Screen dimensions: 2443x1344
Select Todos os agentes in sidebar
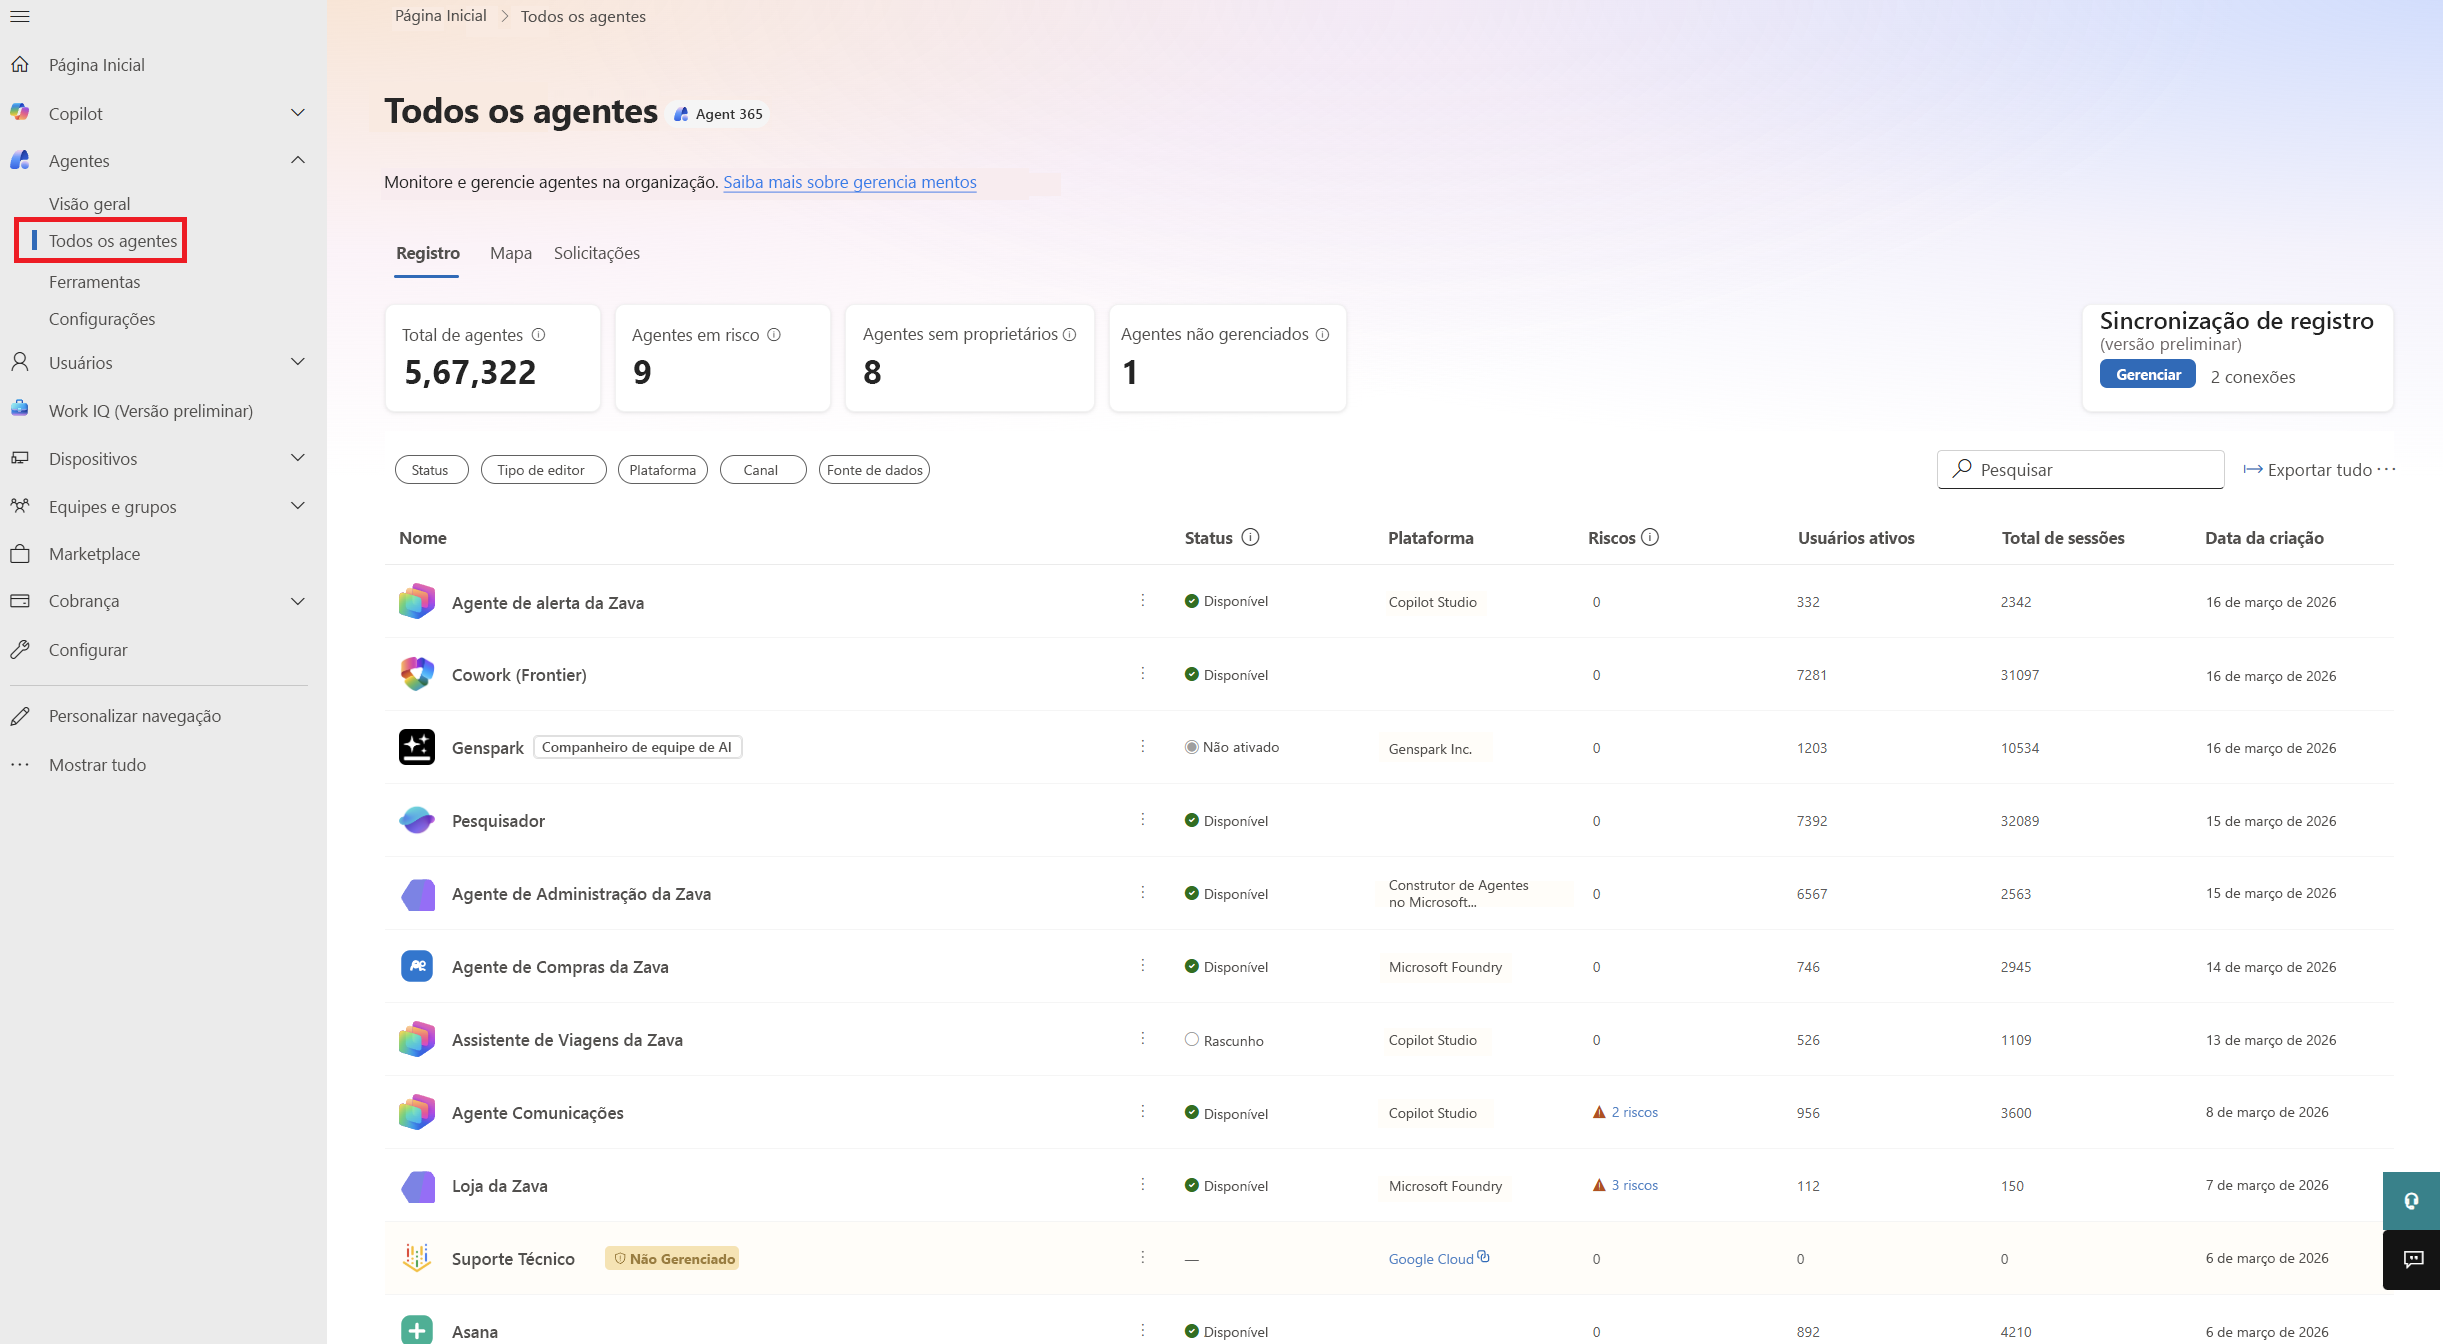click(x=113, y=241)
